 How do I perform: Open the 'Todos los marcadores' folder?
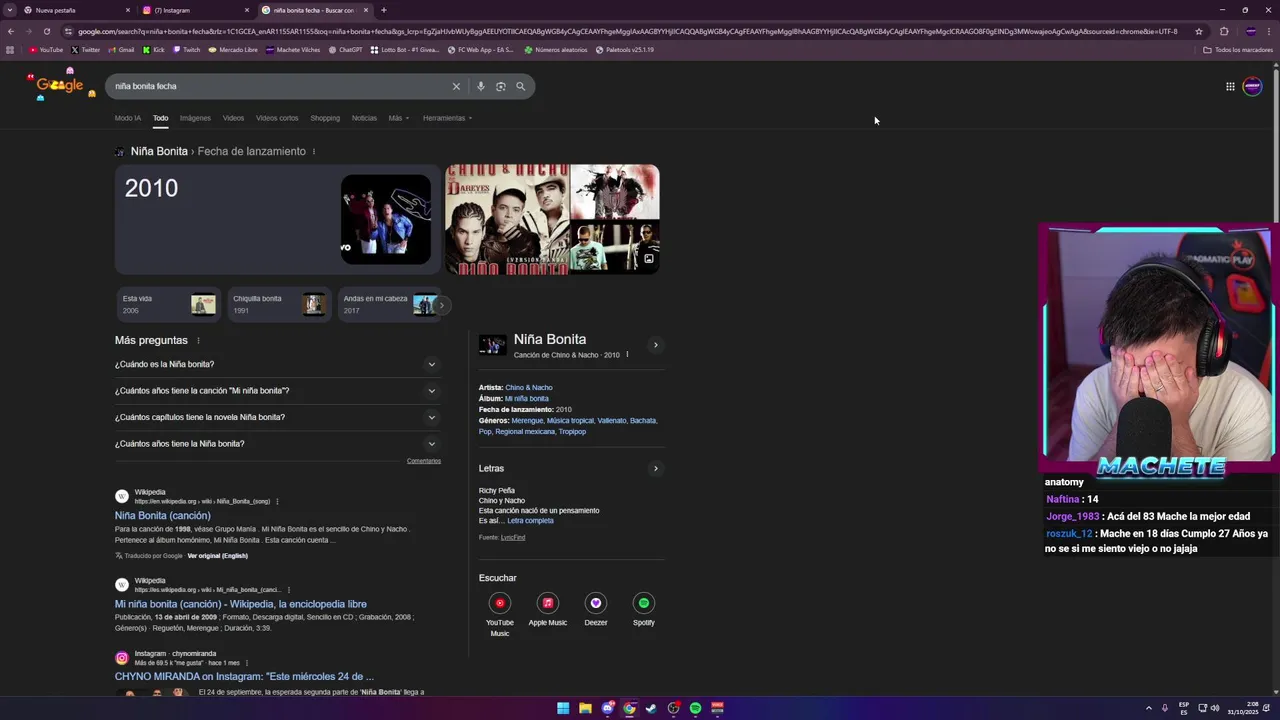[x=1238, y=49]
